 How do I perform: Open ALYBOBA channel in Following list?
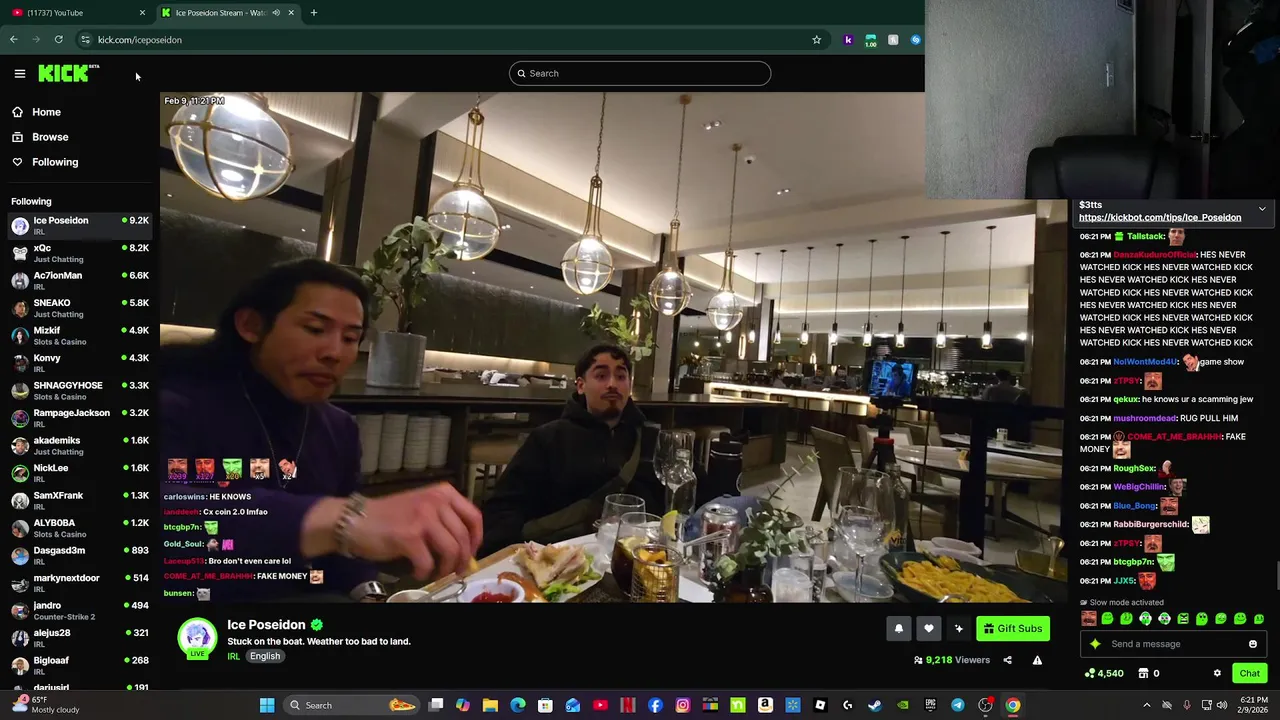[x=80, y=528]
